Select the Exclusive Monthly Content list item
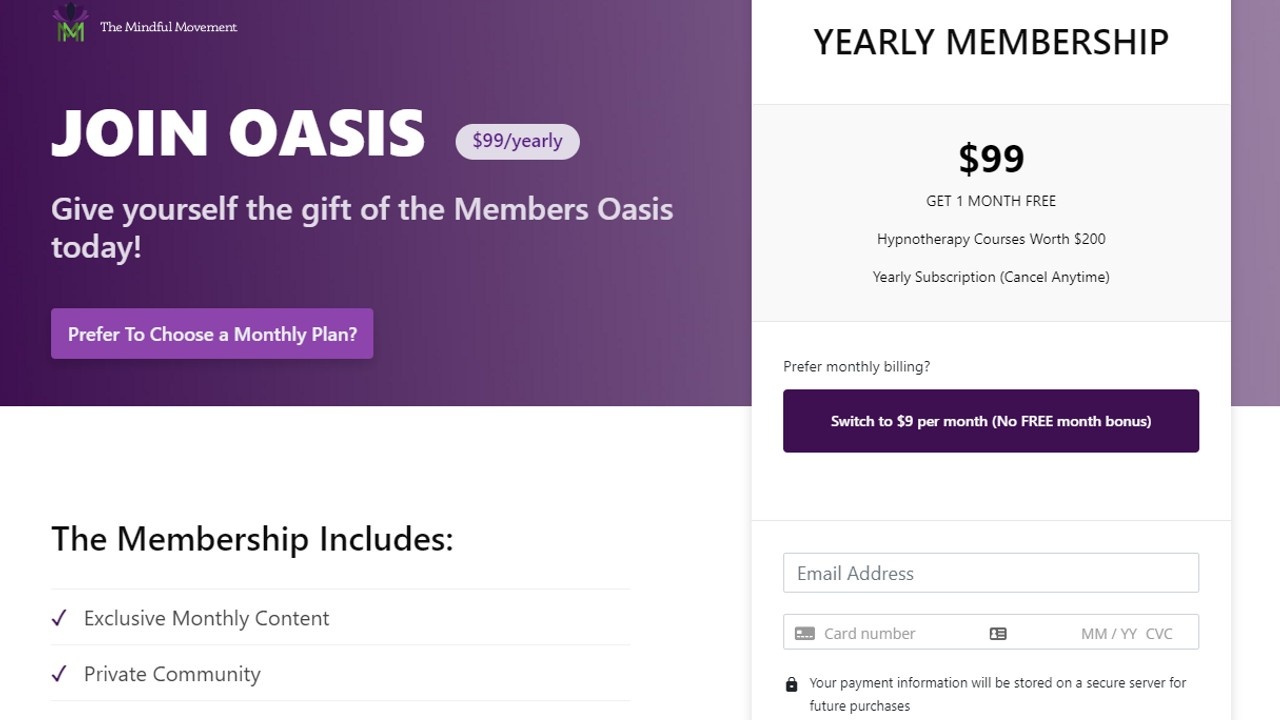Screen dimensions: 1280x720 pos(206,618)
